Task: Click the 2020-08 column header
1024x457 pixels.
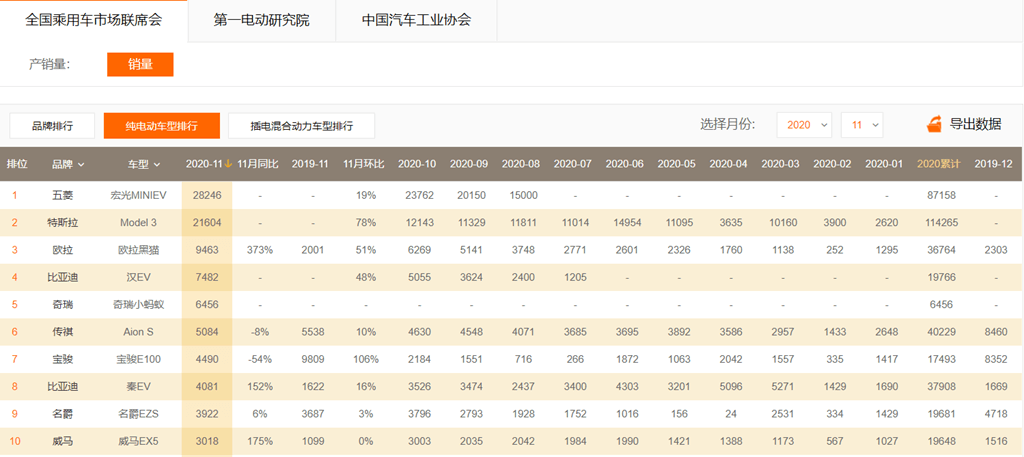Action: [520, 164]
